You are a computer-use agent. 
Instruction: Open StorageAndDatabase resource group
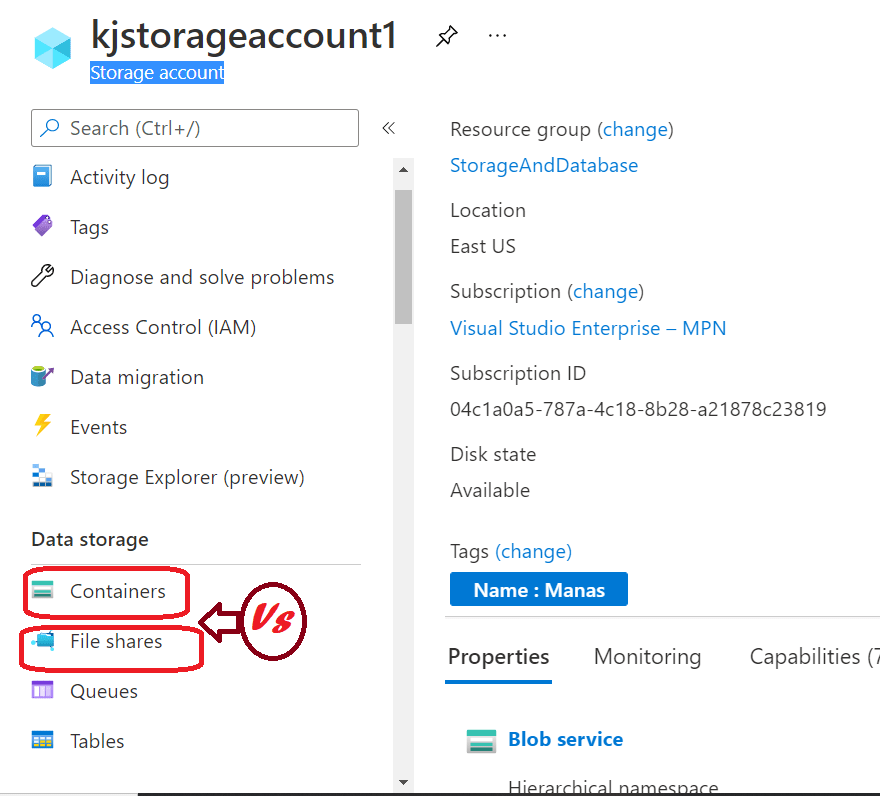tap(544, 166)
